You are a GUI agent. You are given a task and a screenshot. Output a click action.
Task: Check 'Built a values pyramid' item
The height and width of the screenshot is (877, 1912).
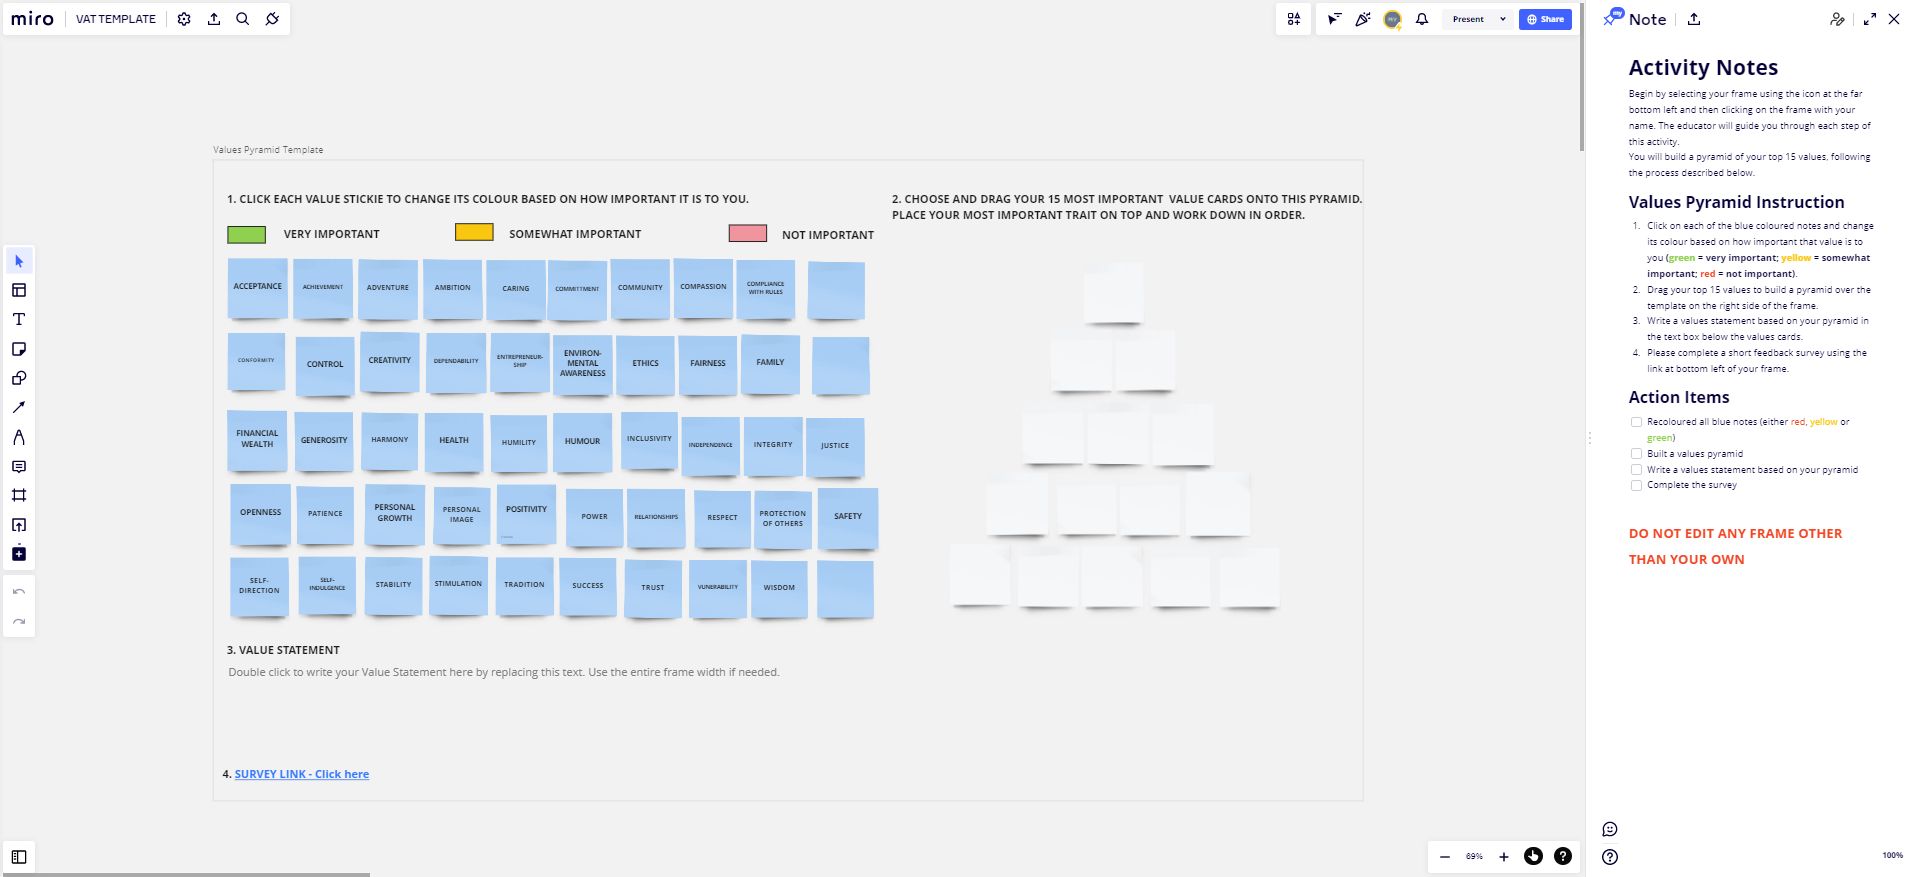tap(1636, 454)
